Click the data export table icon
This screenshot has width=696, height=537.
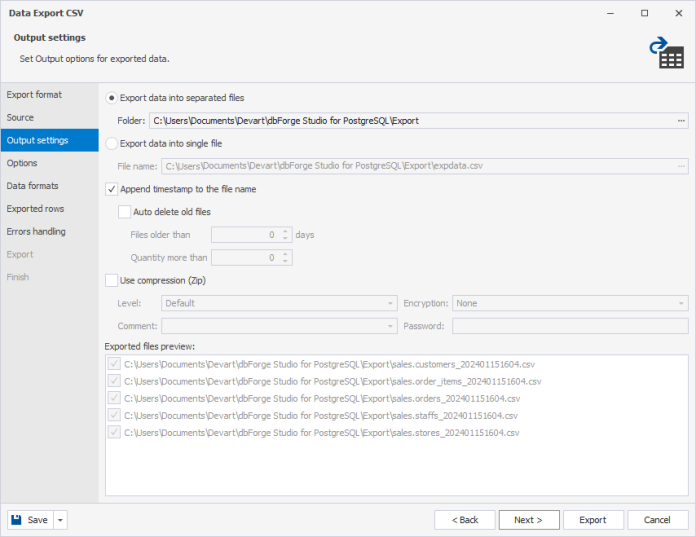point(667,52)
